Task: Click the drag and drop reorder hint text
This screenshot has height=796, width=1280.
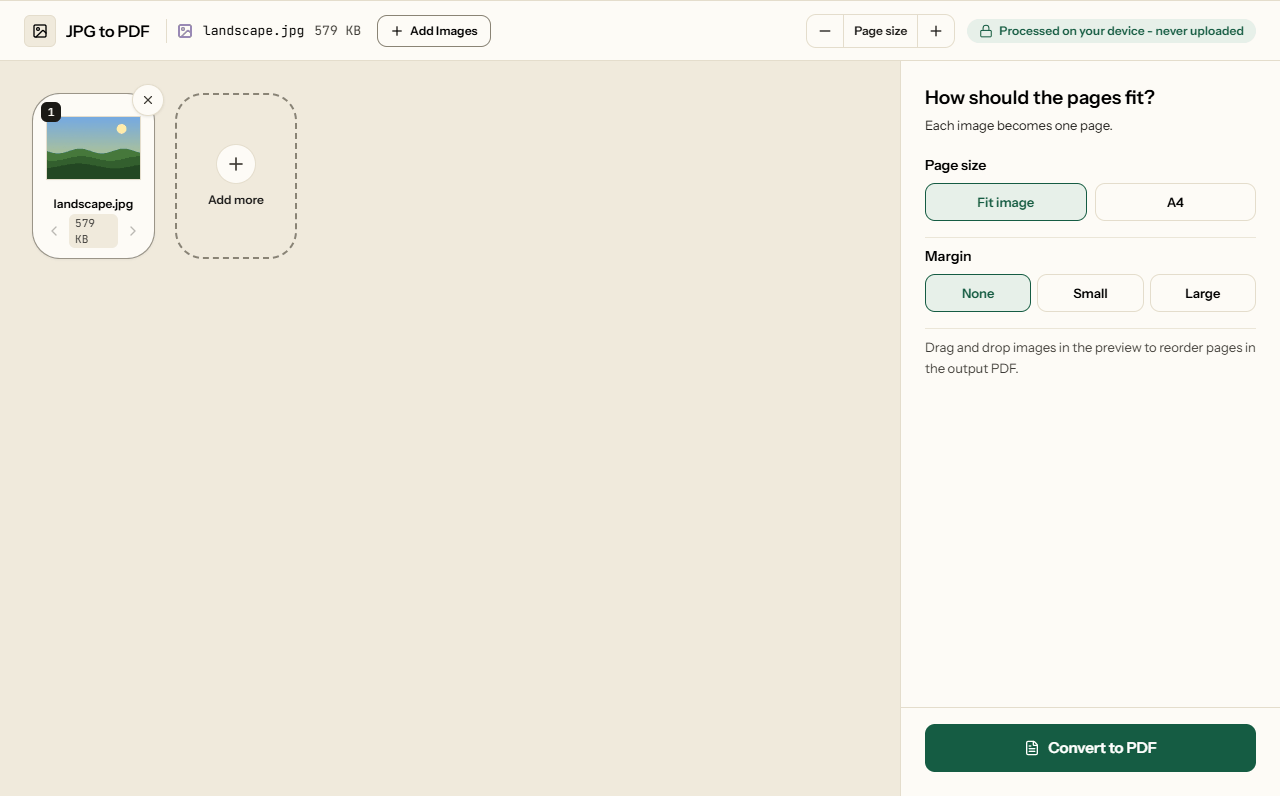Action: [x=1090, y=358]
